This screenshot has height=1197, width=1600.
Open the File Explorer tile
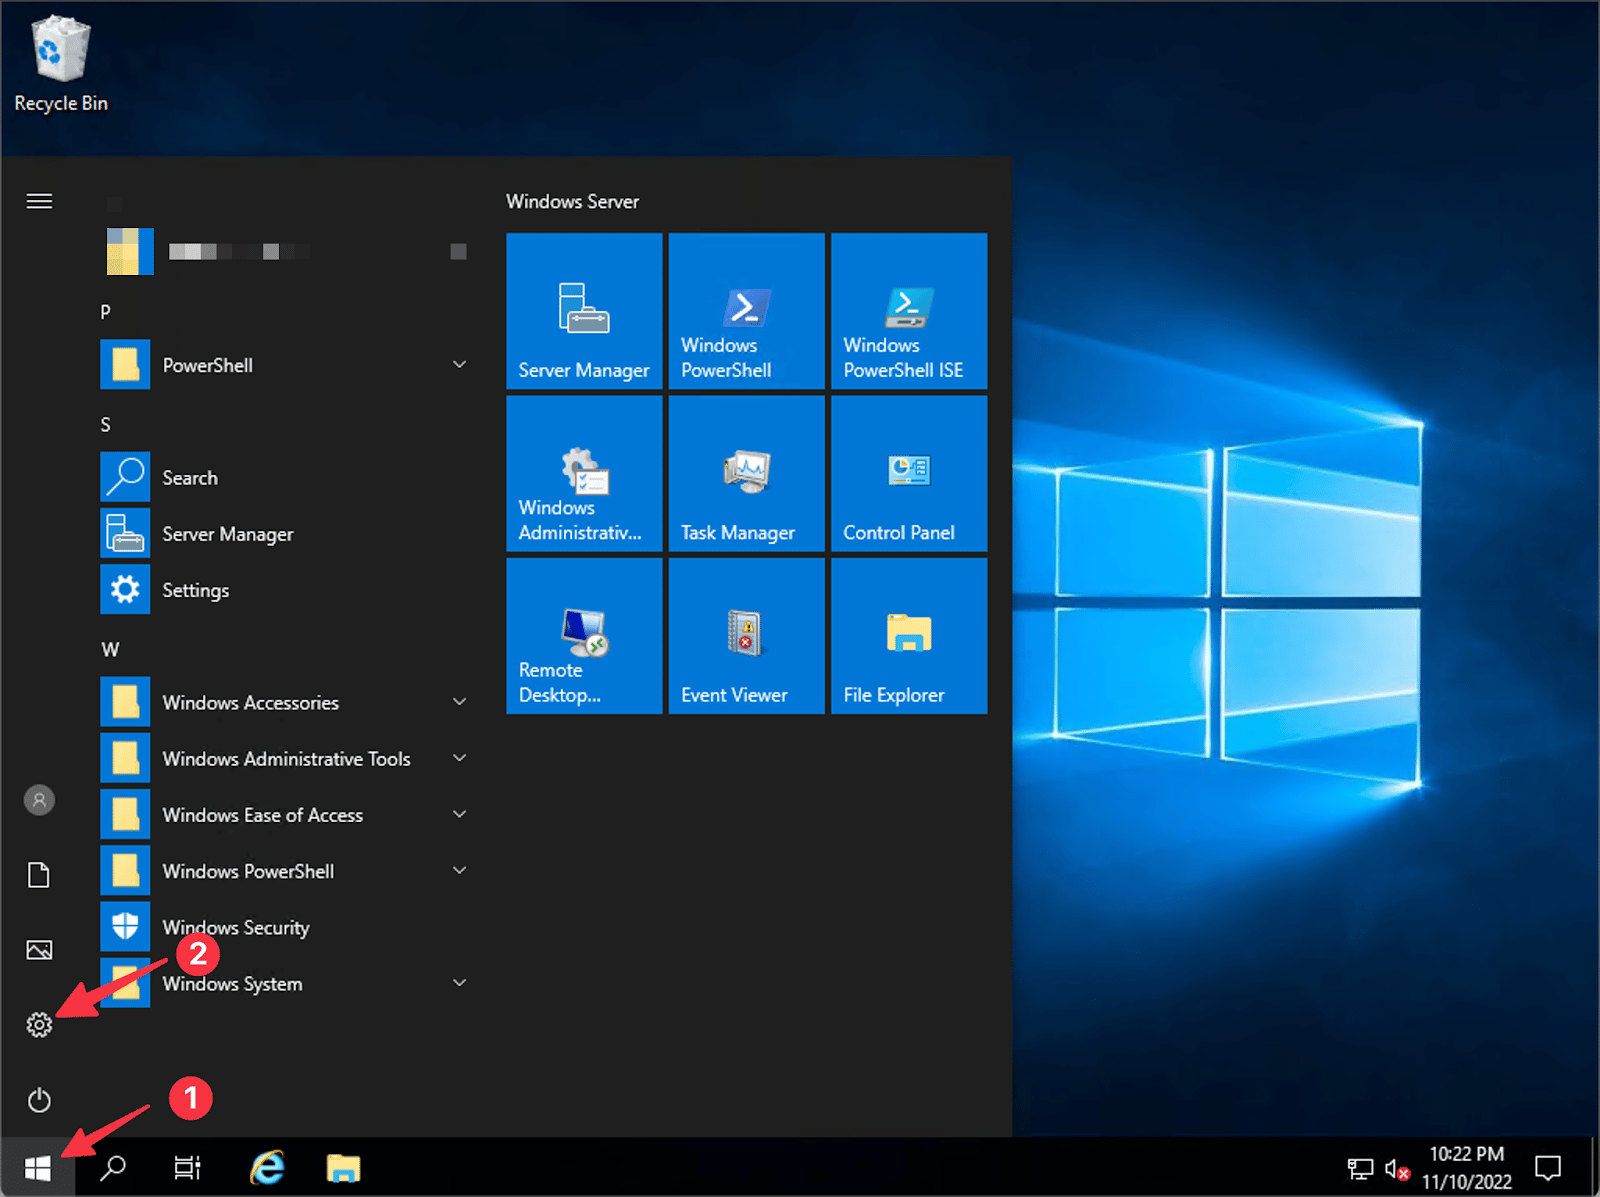click(908, 636)
